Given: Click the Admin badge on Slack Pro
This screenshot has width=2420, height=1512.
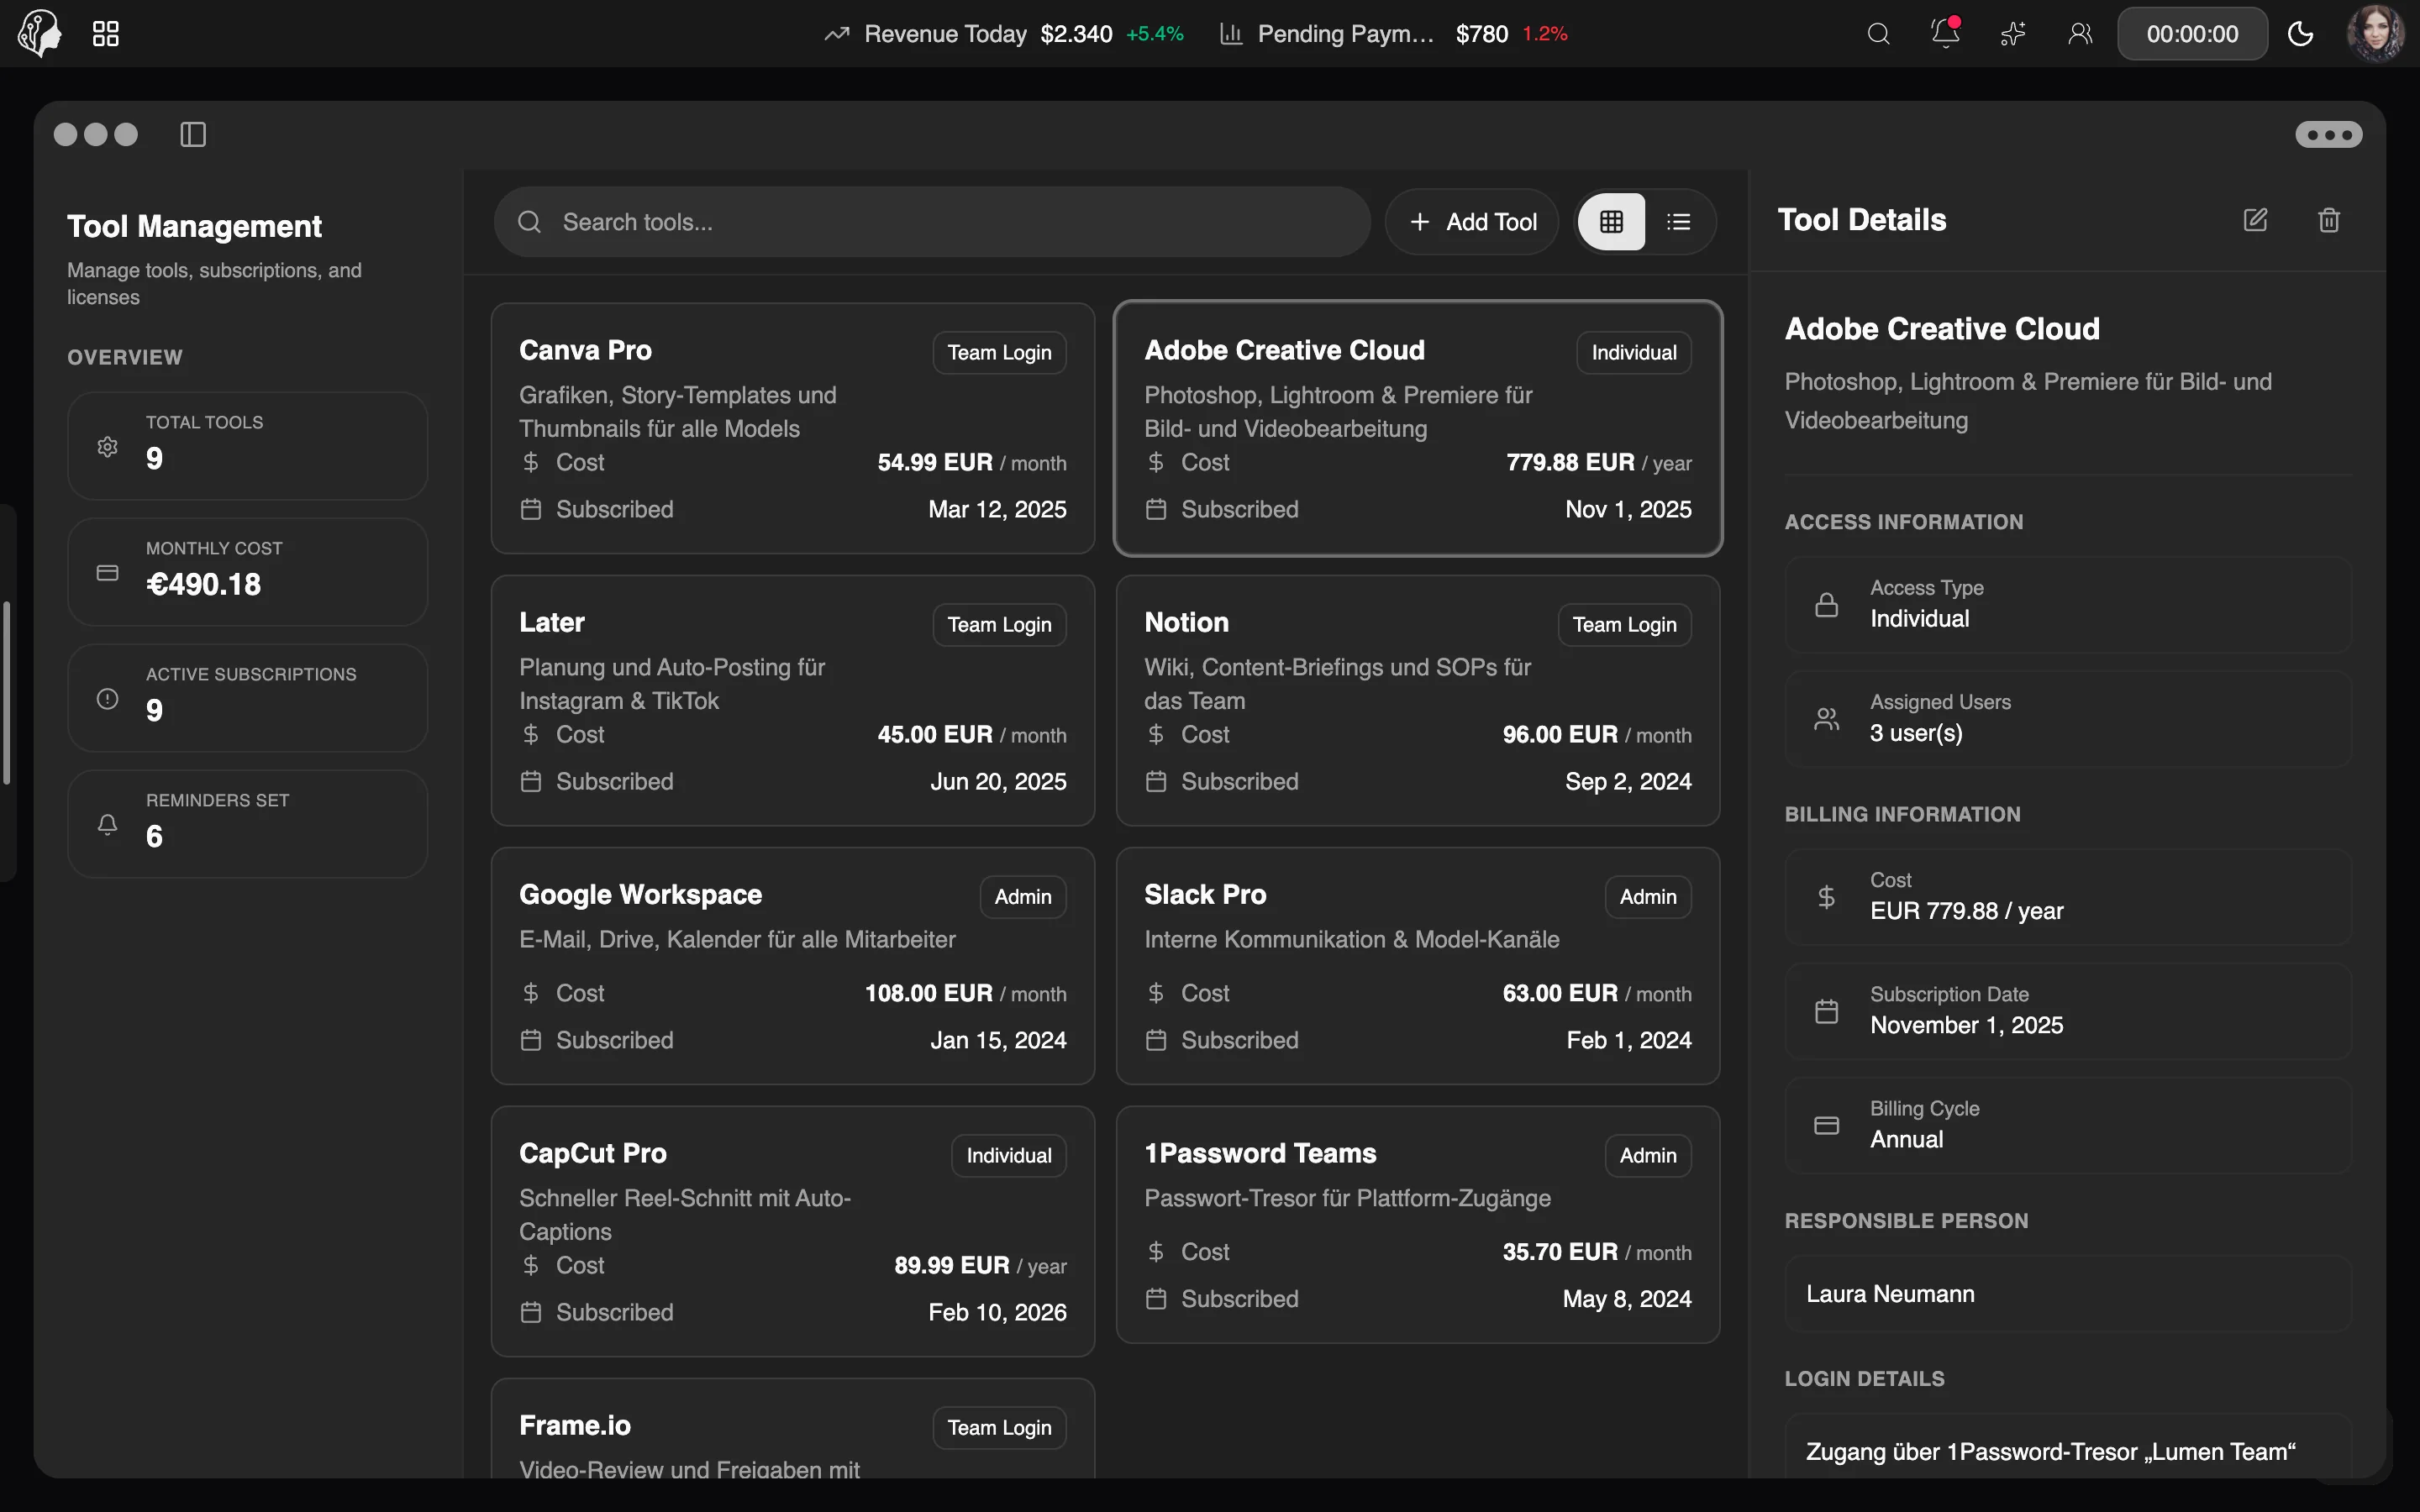Looking at the screenshot, I should tap(1647, 896).
